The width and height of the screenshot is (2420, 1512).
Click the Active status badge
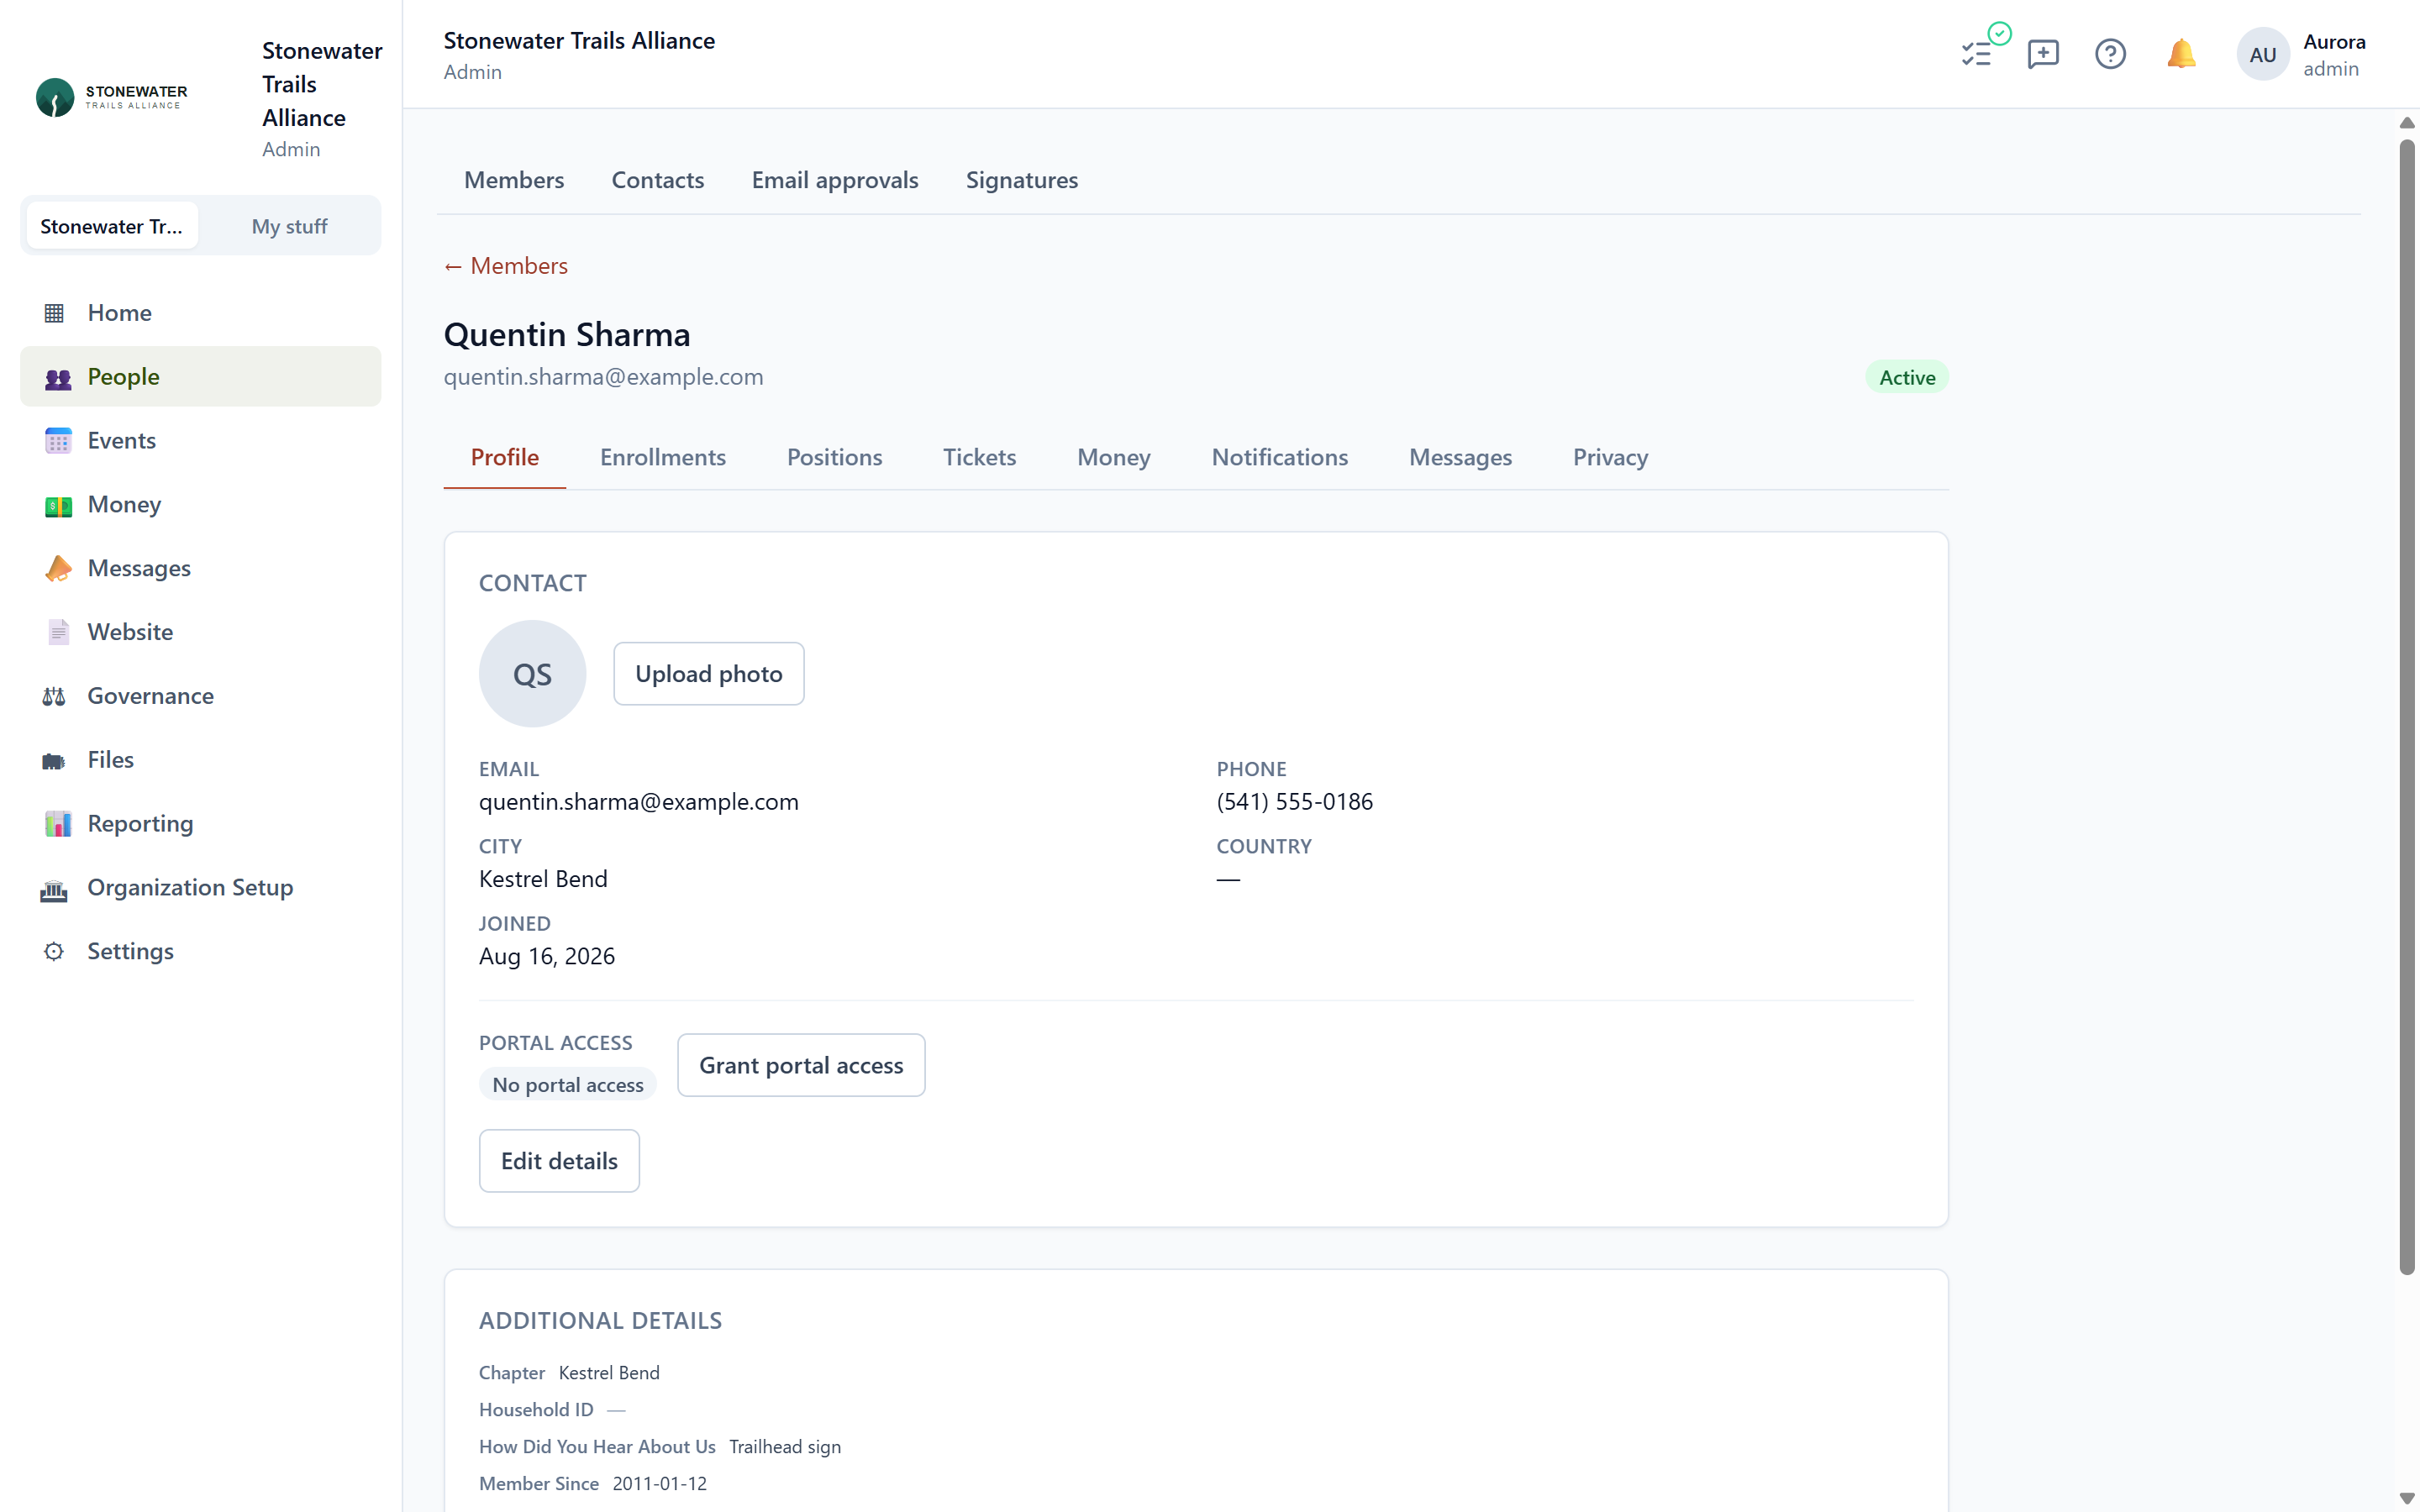pos(1907,377)
